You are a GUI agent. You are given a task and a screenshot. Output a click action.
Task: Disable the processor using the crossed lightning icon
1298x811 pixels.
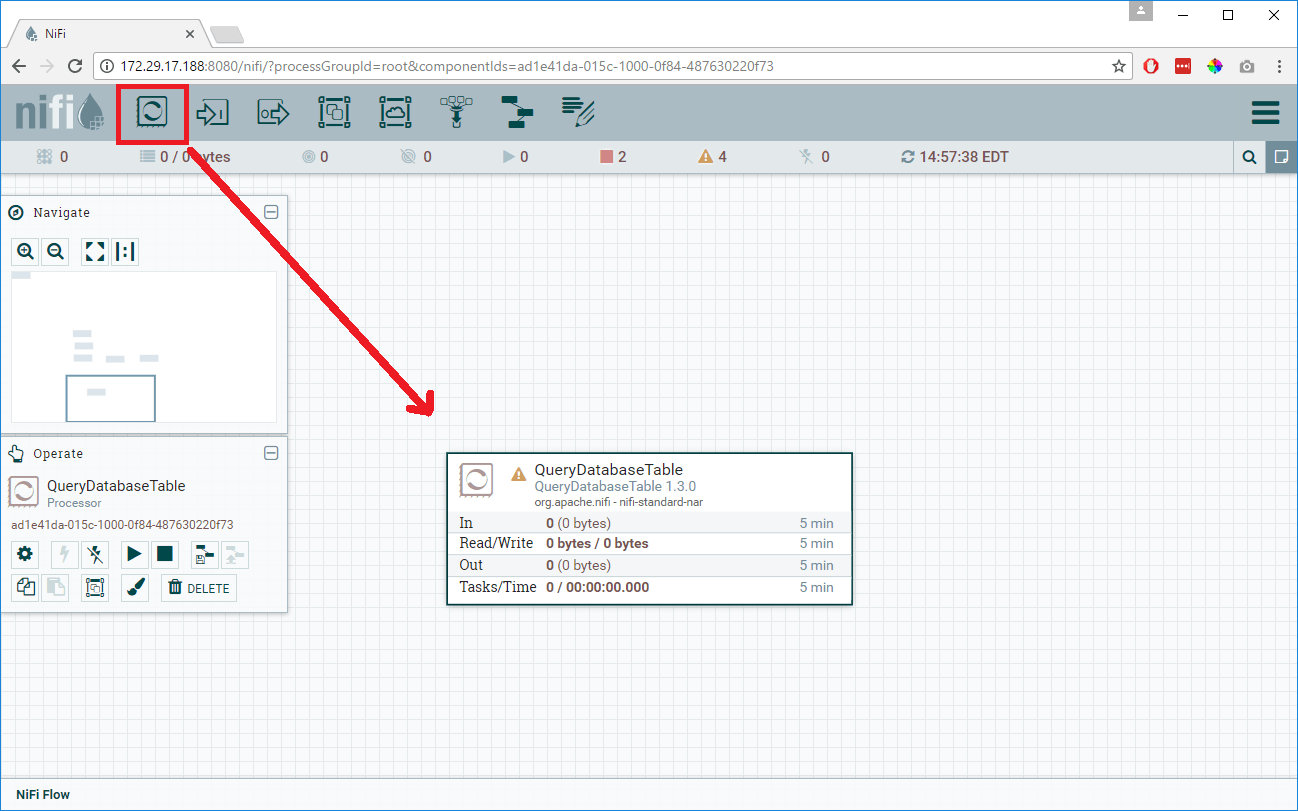click(x=95, y=554)
